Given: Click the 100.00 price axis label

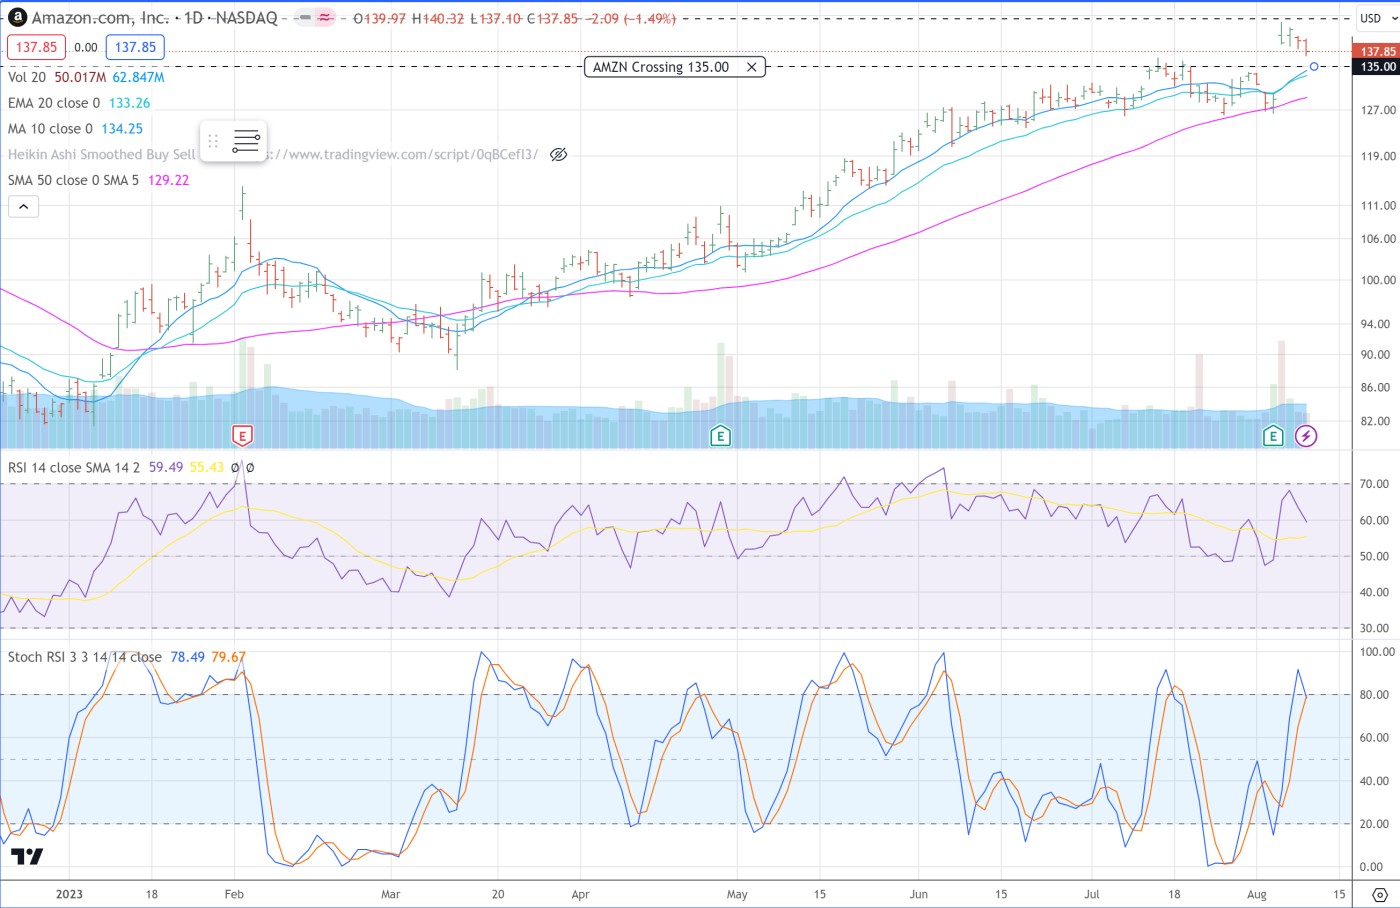Looking at the screenshot, I should pyautogui.click(x=1378, y=280).
